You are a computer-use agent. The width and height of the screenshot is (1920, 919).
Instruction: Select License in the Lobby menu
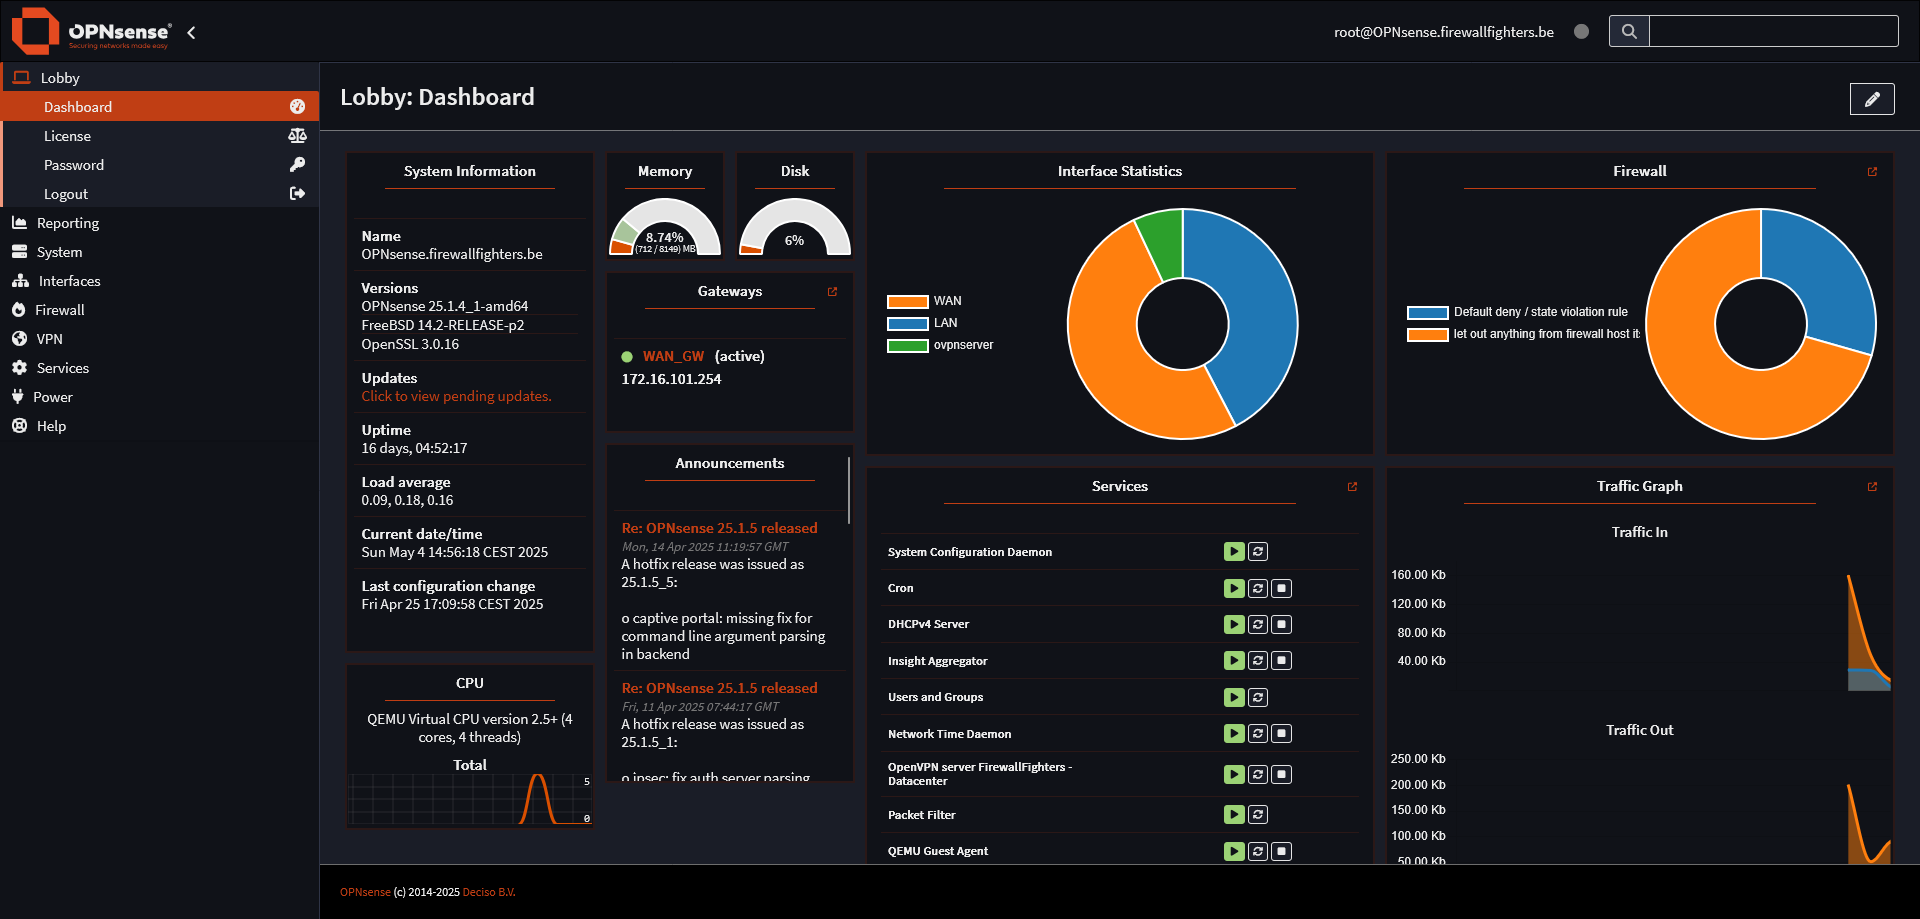67,136
